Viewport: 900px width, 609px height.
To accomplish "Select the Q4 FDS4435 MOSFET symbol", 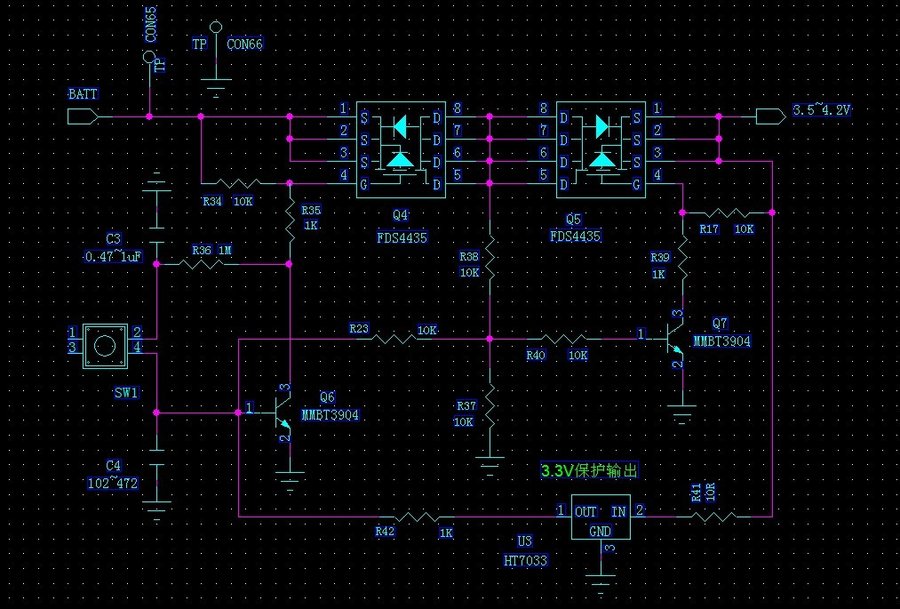I will pos(400,146).
